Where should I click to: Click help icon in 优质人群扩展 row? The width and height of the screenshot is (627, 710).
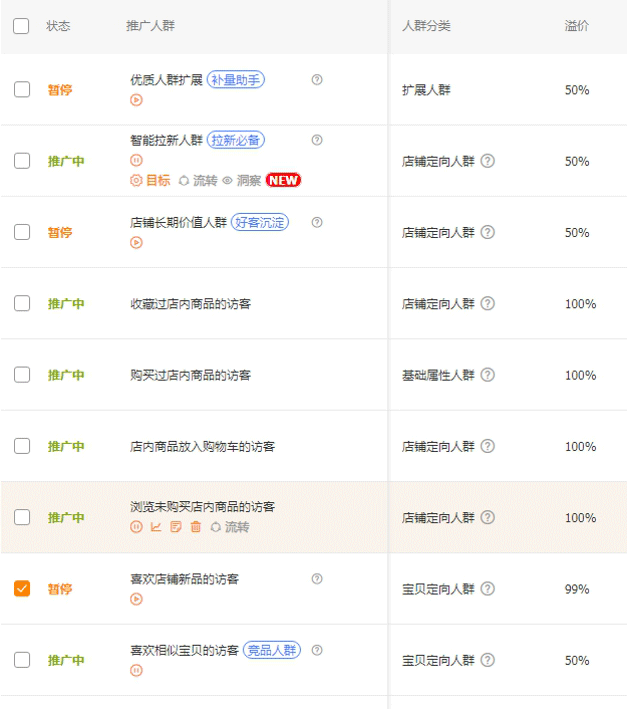click(x=316, y=80)
